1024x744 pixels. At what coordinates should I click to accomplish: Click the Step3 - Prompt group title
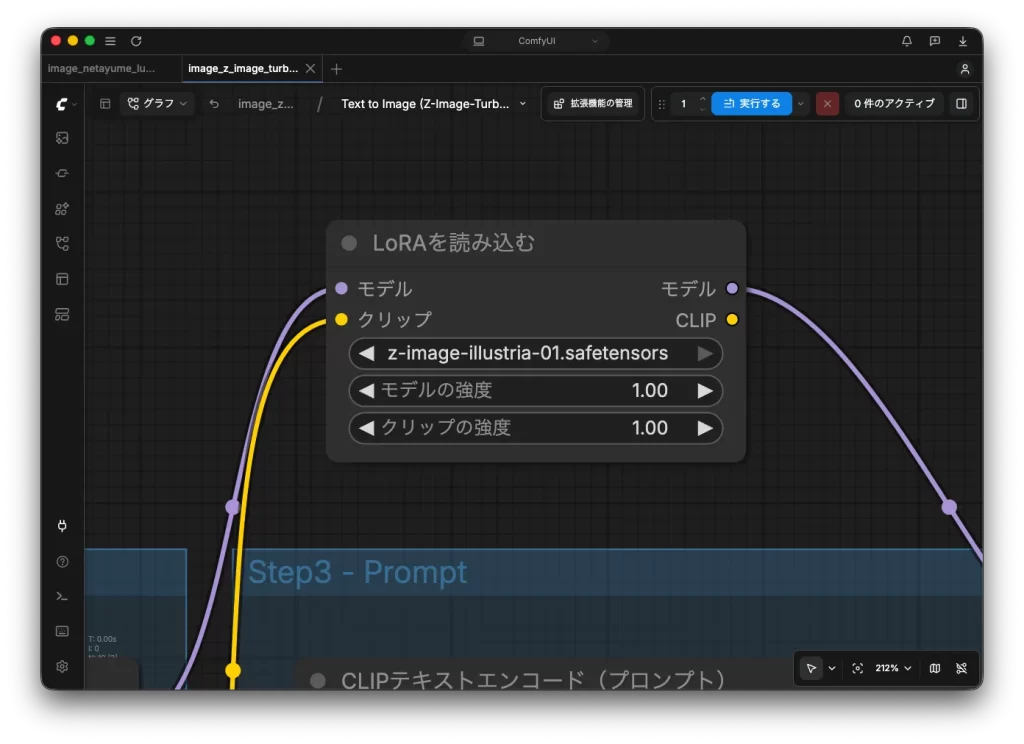pyautogui.click(x=357, y=572)
